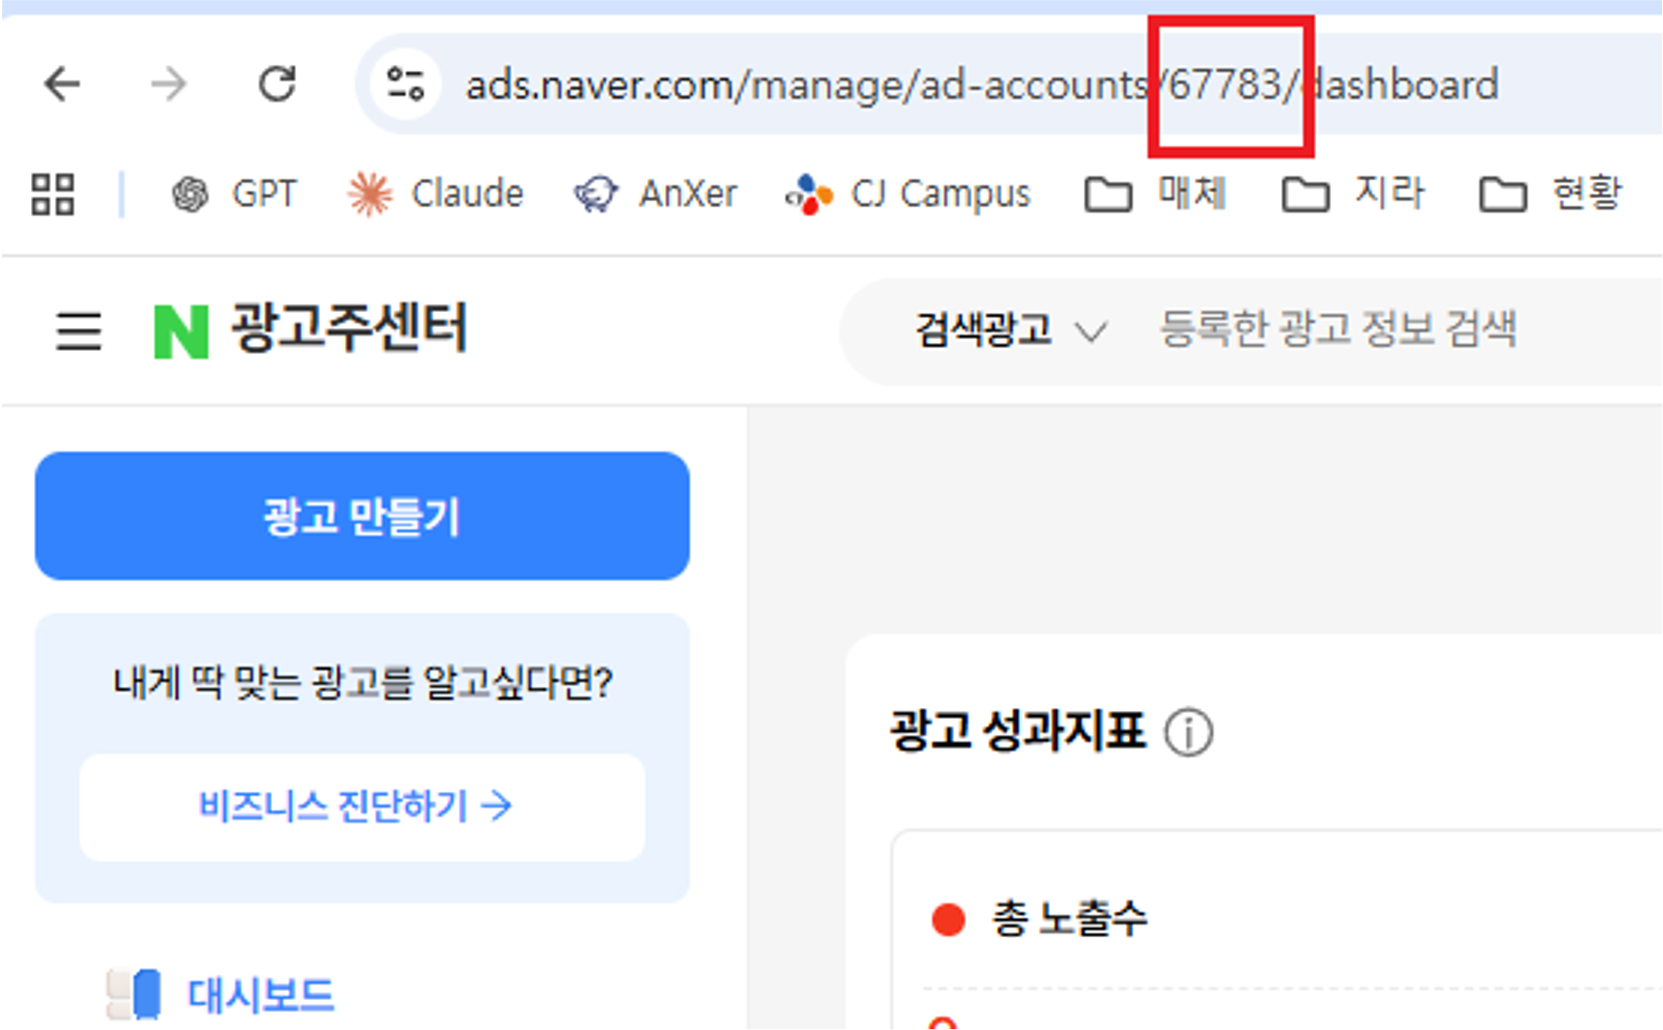This screenshot has width=1663, height=1030.
Task: Open the AnXer bookmark
Action: pyautogui.click(x=656, y=194)
